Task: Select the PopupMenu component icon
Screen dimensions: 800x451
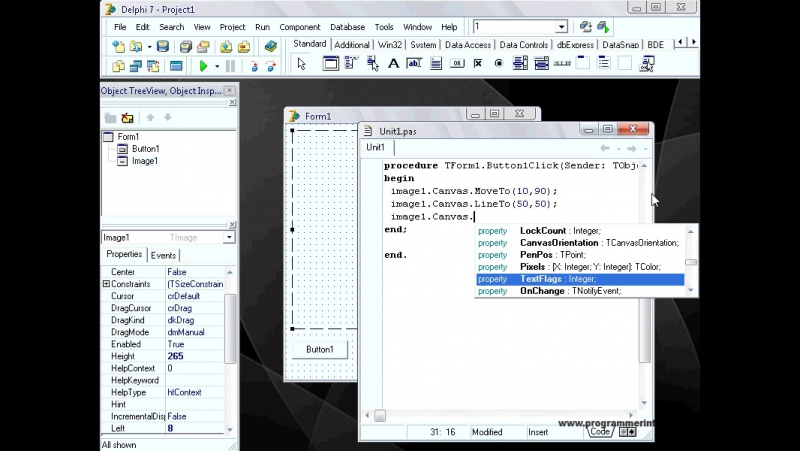Action: click(372, 64)
